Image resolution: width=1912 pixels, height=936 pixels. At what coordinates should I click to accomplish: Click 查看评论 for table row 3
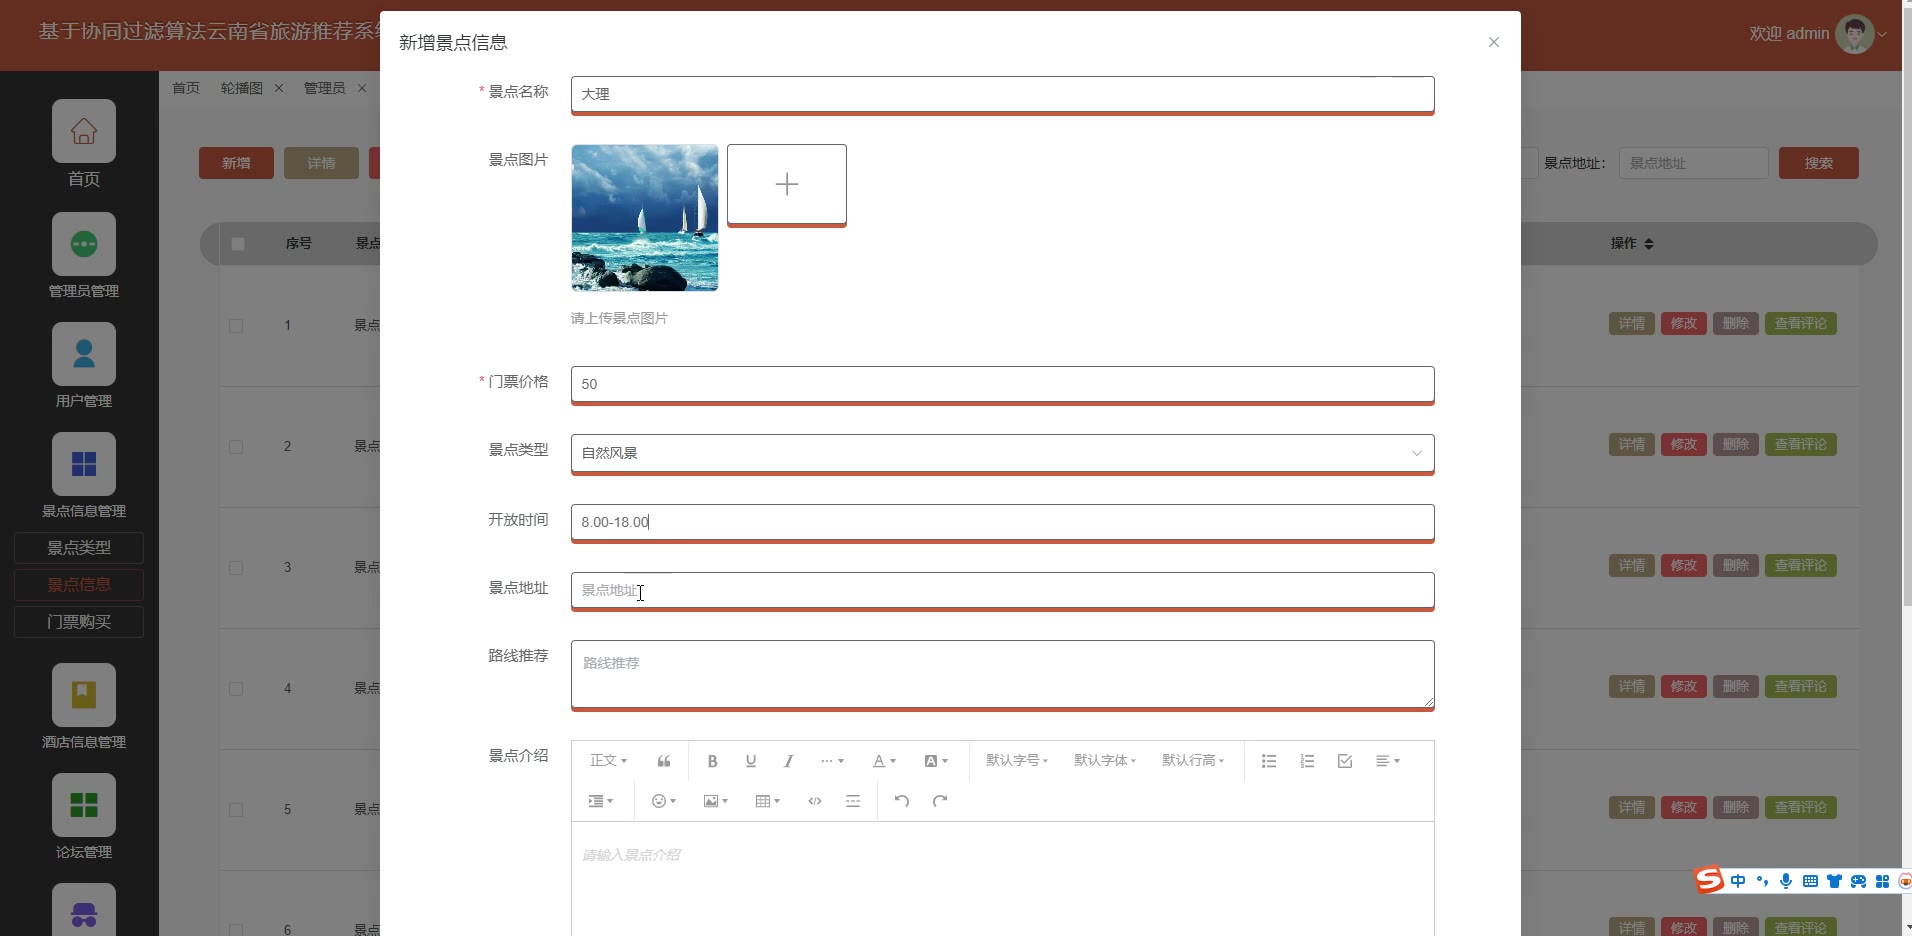point(1801,566)
